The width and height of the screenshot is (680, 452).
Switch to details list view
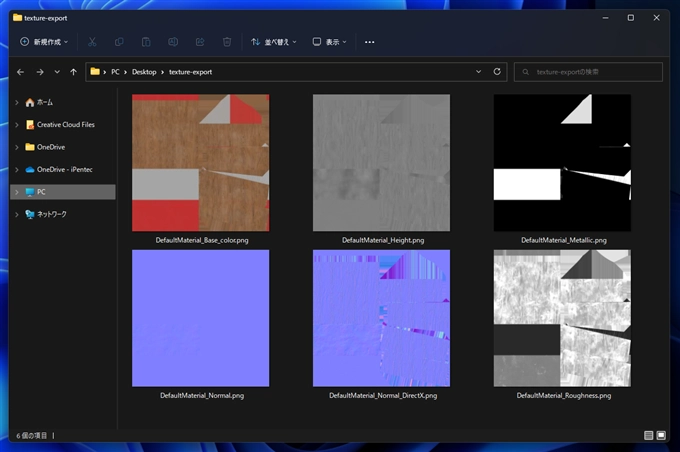pyautogui.click(x=648, y=436)
